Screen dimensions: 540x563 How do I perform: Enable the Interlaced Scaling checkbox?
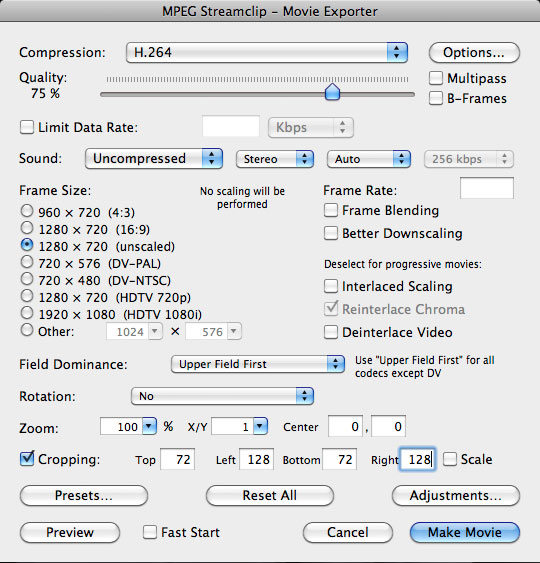331,286
